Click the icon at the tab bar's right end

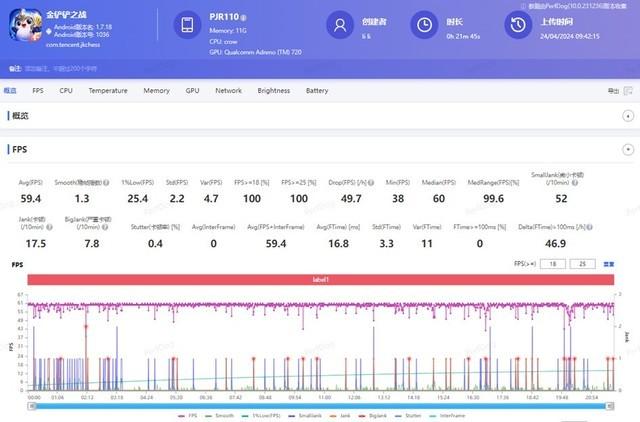[x=628, y=91]
